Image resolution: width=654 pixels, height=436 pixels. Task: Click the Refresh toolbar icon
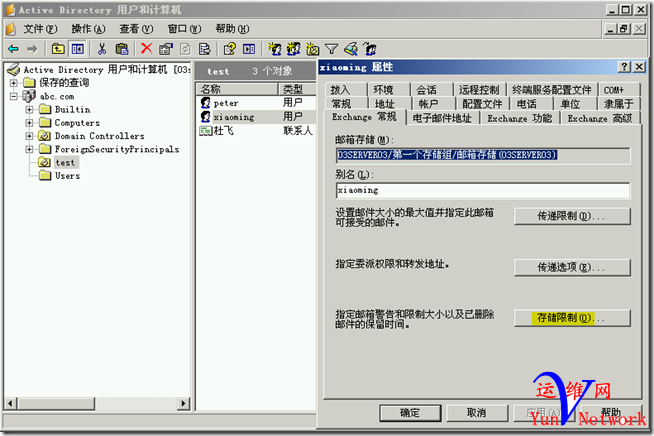point(185,49)
